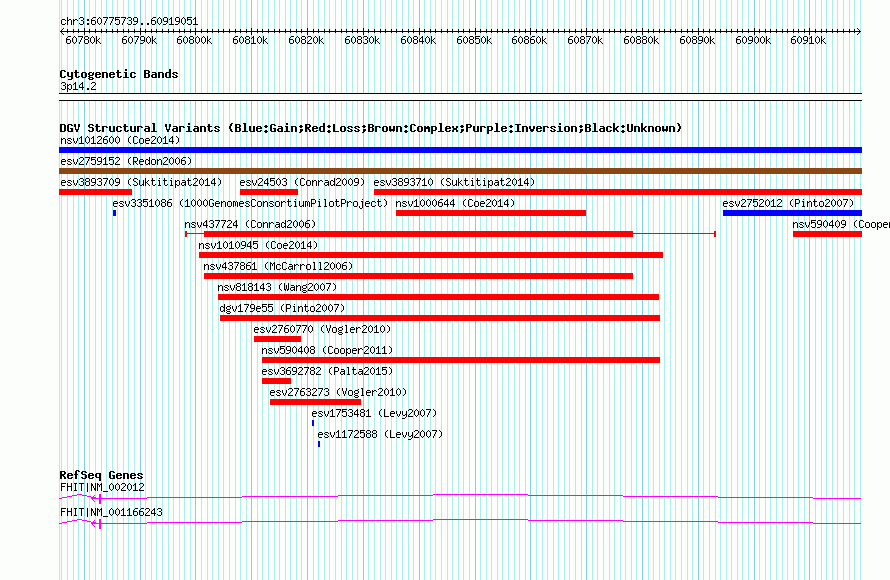Click the blue esv2752012 gain bar
The width and height of the screenshot is (890, 580).
(792, 213)
